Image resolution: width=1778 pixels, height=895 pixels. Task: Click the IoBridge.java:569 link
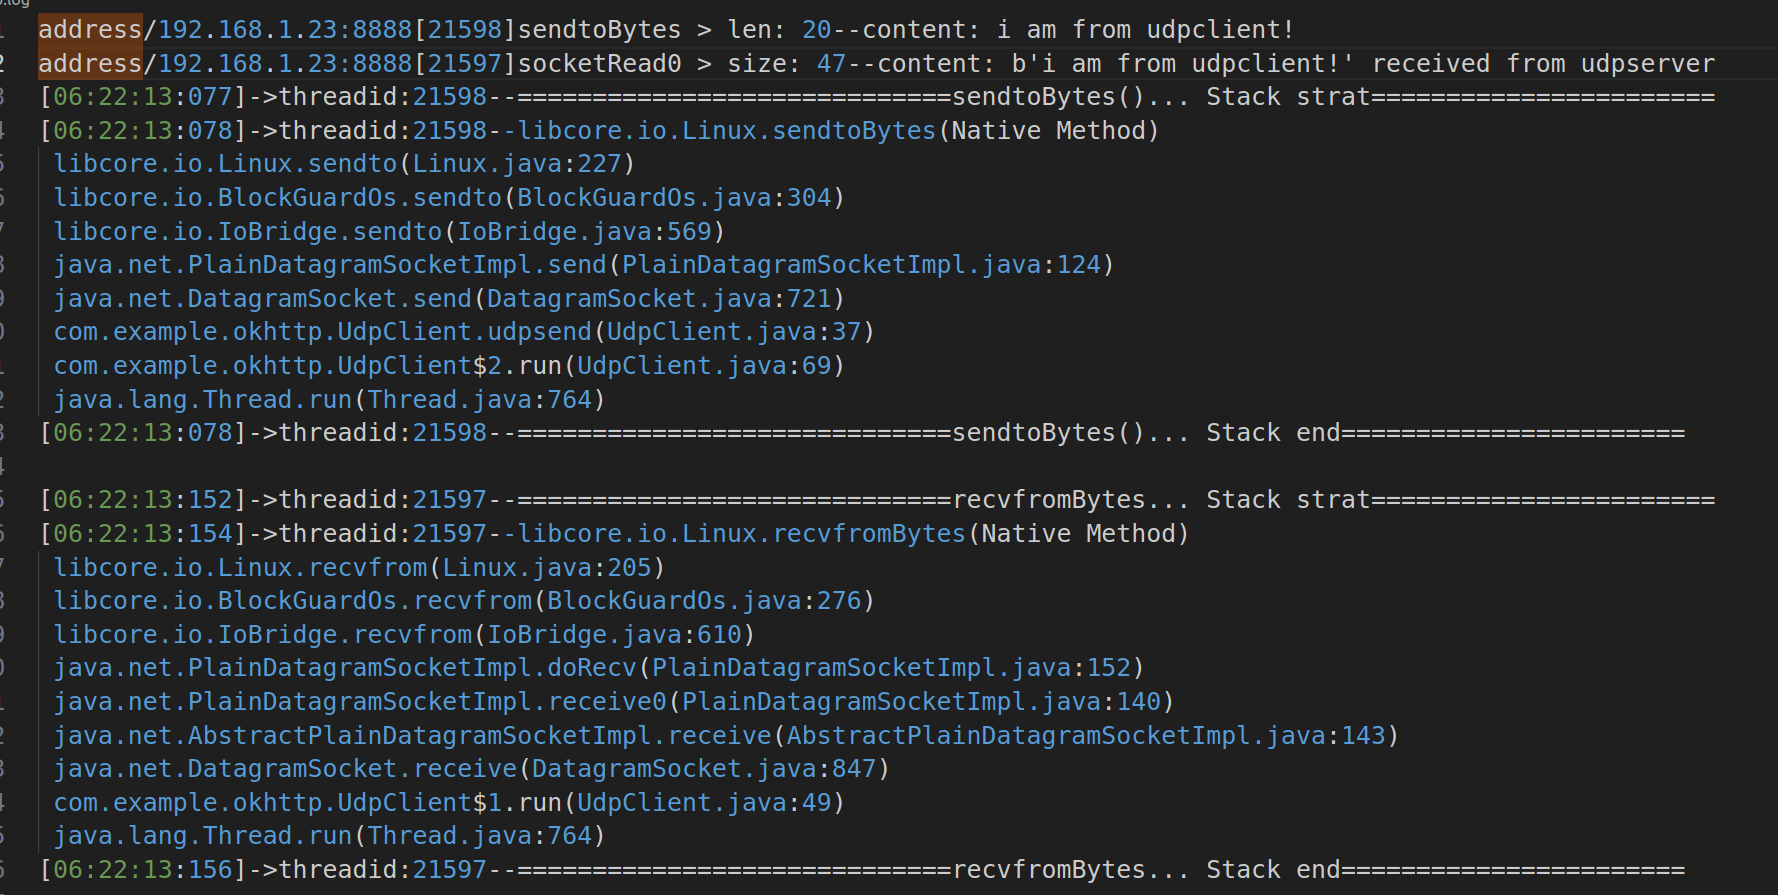(584, 232)
